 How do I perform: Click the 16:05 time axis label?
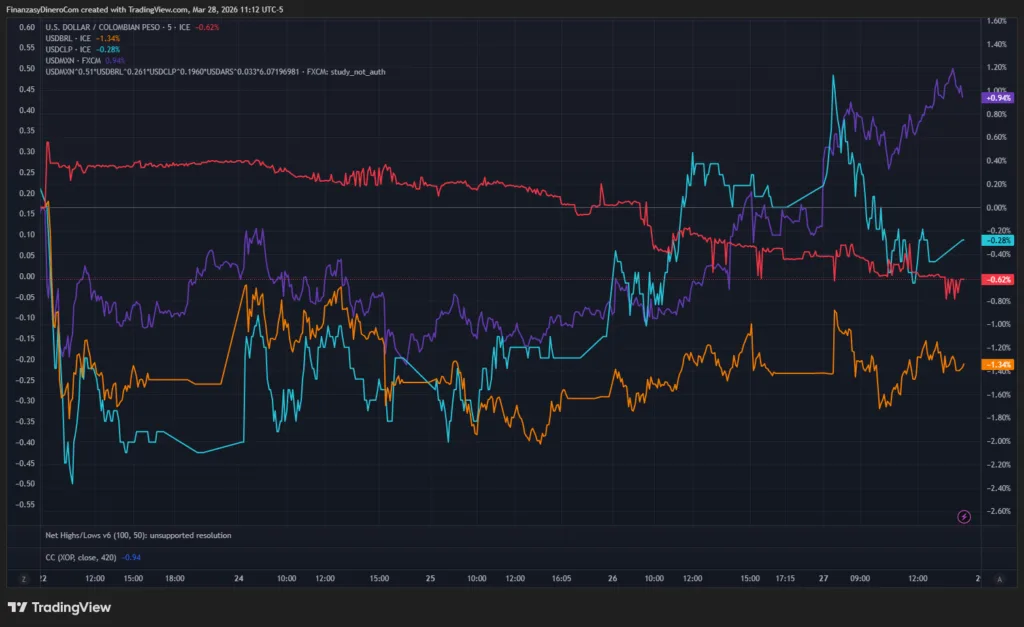(562, 578)
